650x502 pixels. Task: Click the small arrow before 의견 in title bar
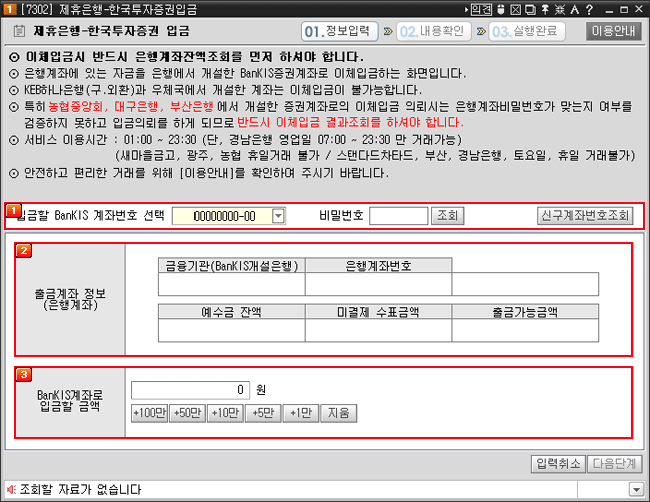pyautogui.click(x=466, y=9)
